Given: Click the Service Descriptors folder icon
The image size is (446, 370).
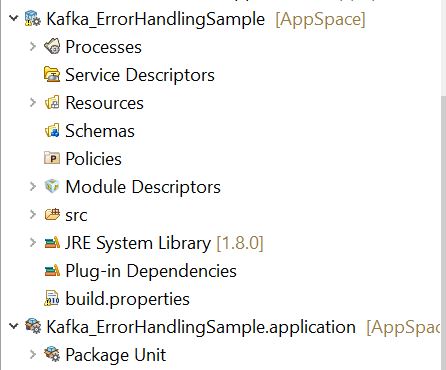Looking at the screenshot, I should coord(52,74).
